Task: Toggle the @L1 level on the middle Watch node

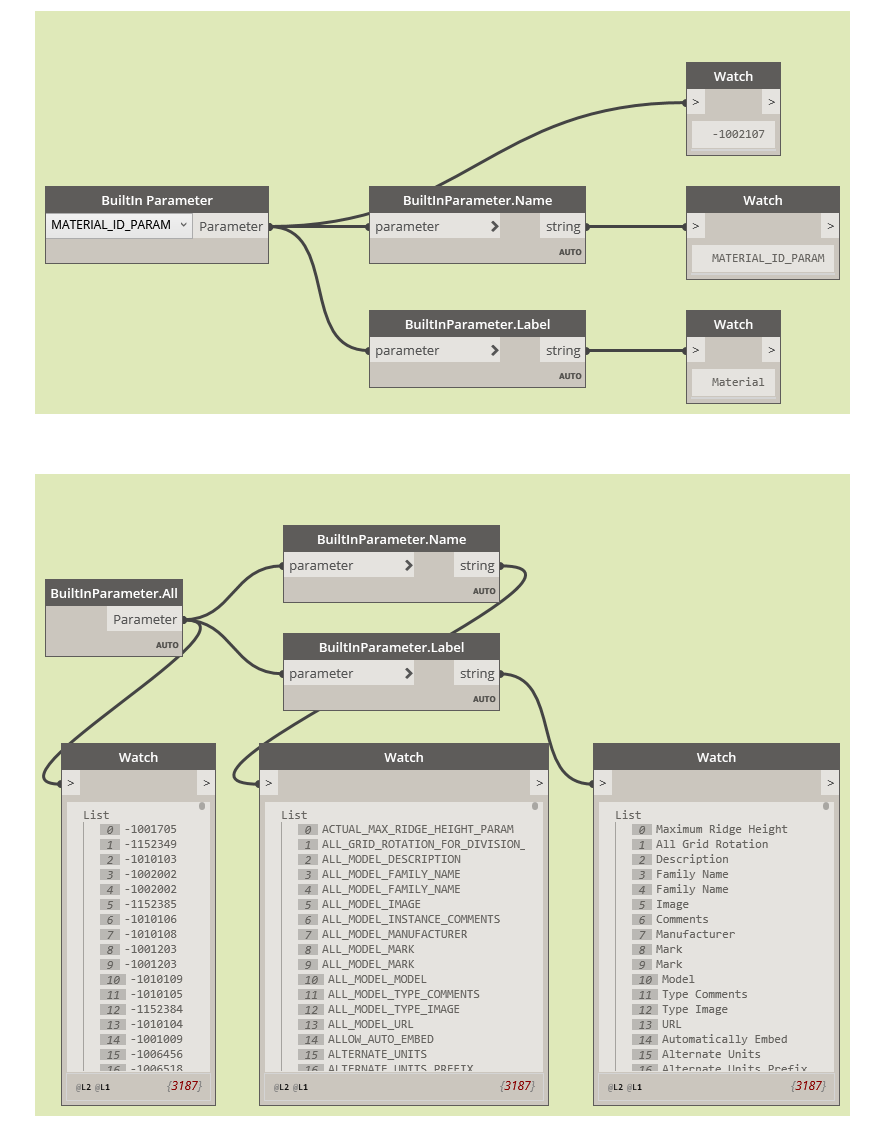Action: coord(300,1087)
